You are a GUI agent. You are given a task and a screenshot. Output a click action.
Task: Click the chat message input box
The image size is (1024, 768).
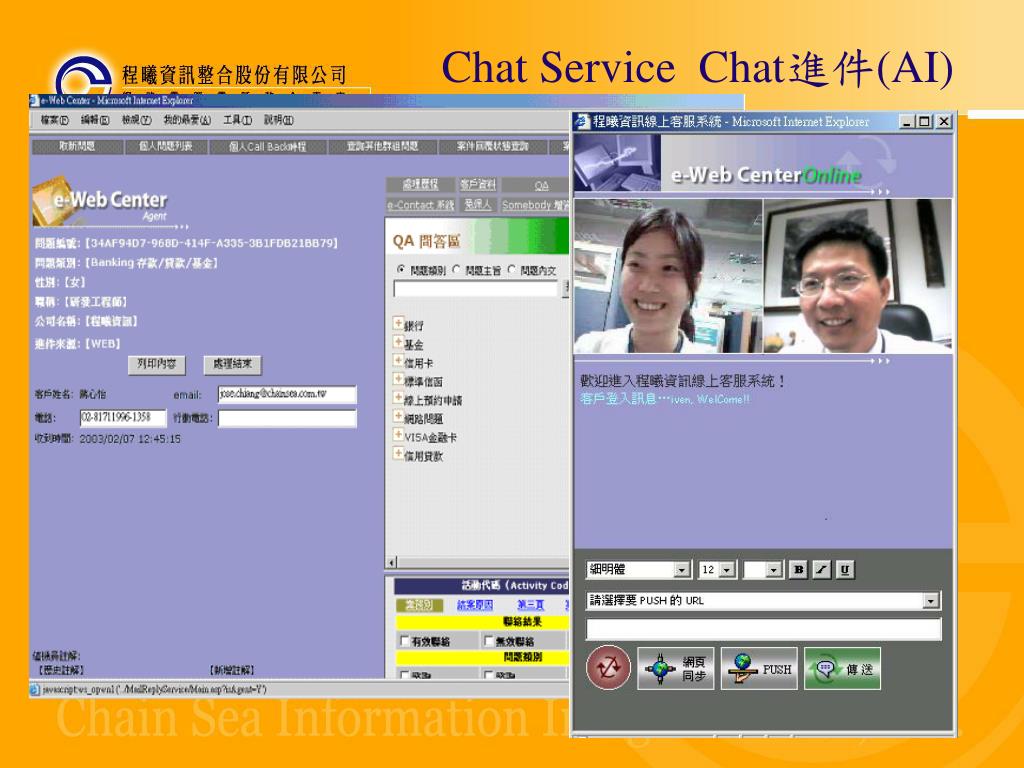coord(763,630)
